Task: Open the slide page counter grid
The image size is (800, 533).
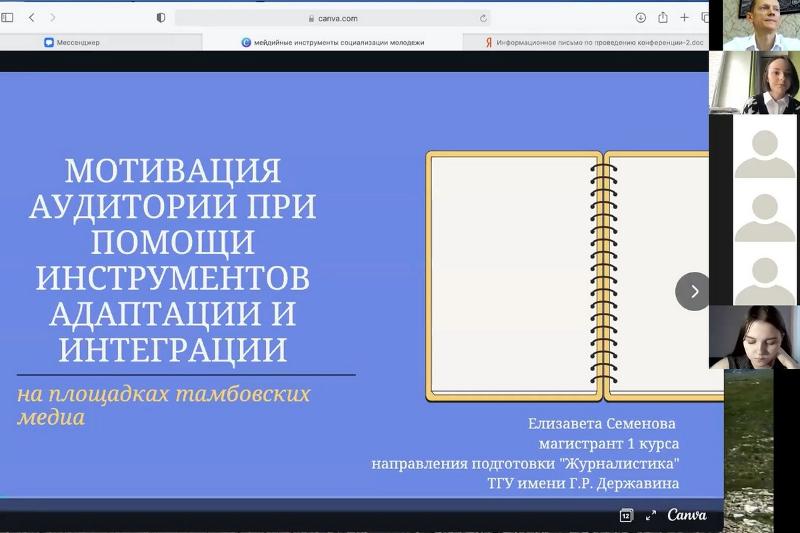Action: point(626,515)
